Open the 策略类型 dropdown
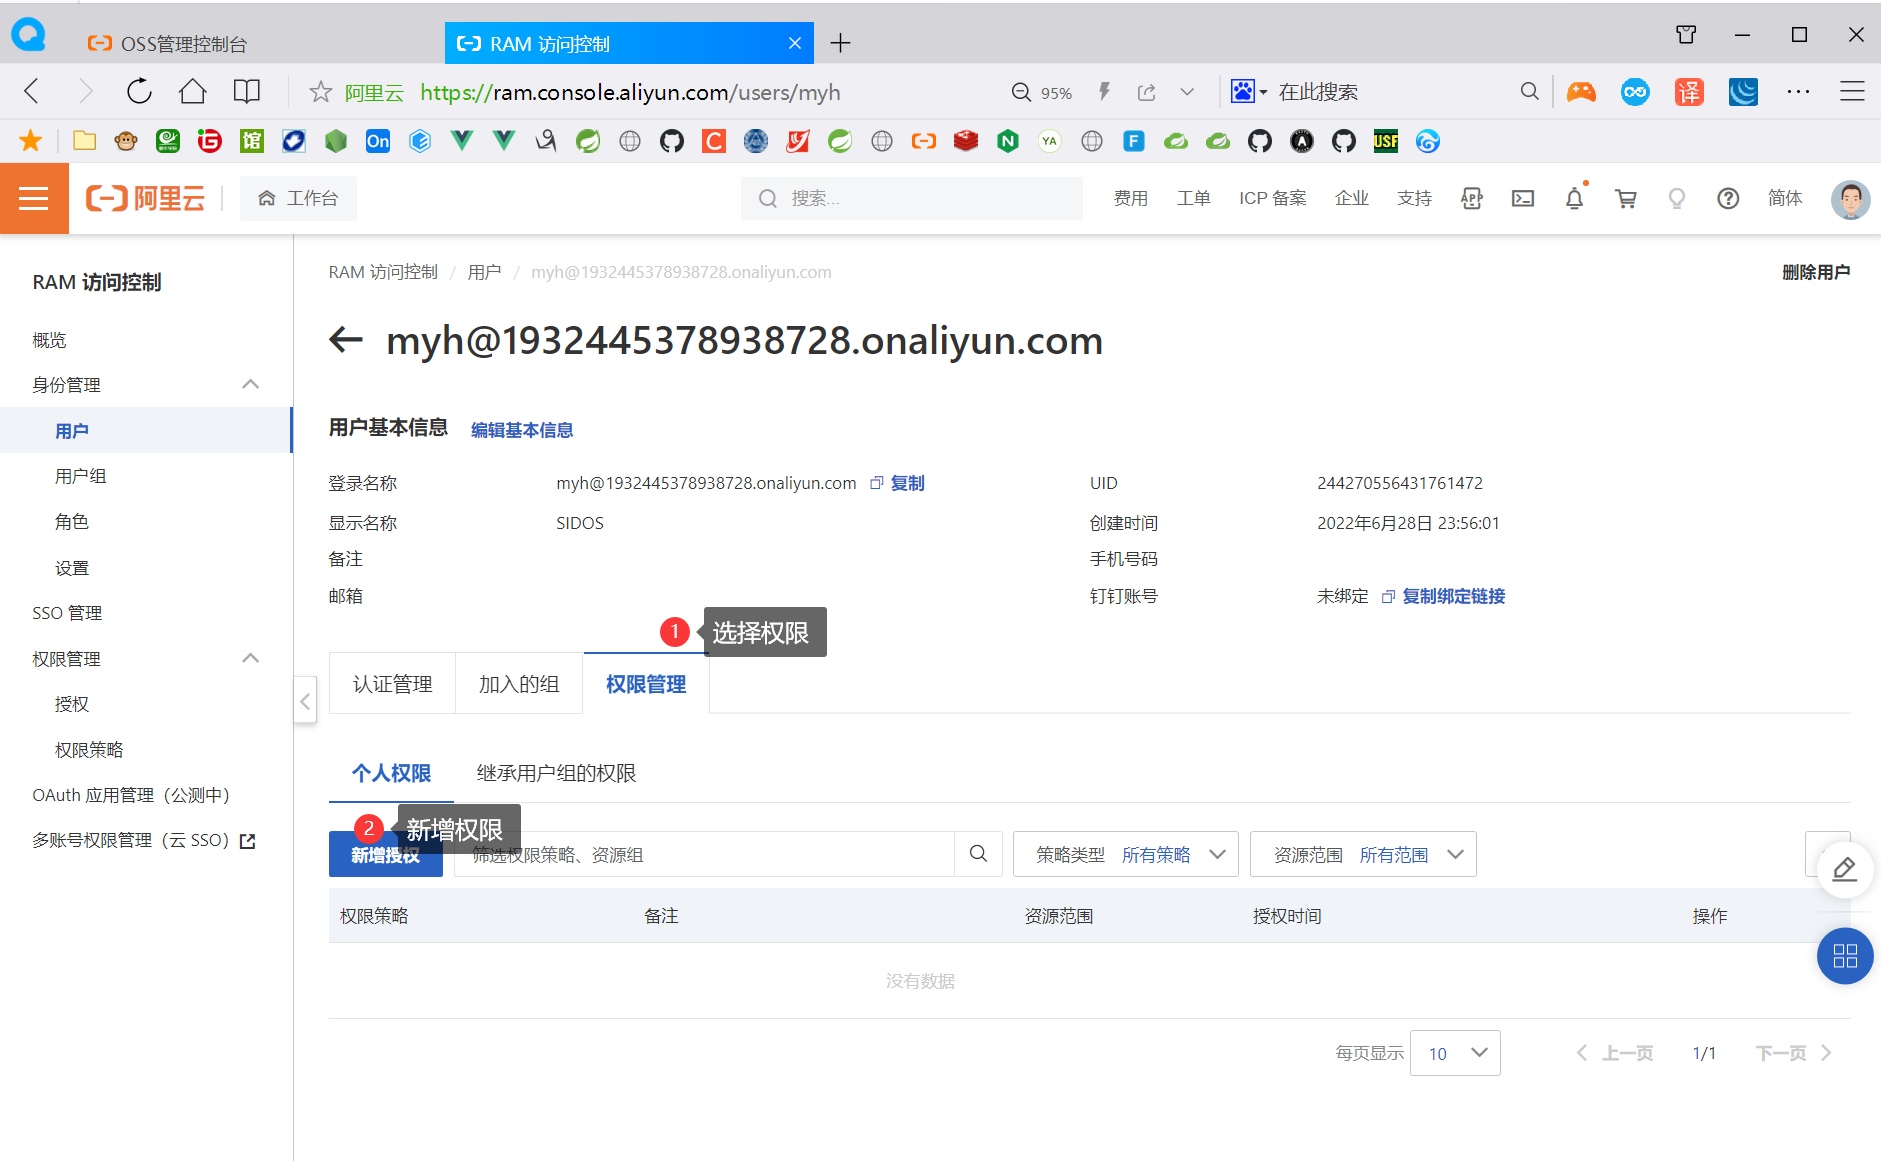The height and width of the screenshot is (1161, 1881). (x=1125, y=855)
